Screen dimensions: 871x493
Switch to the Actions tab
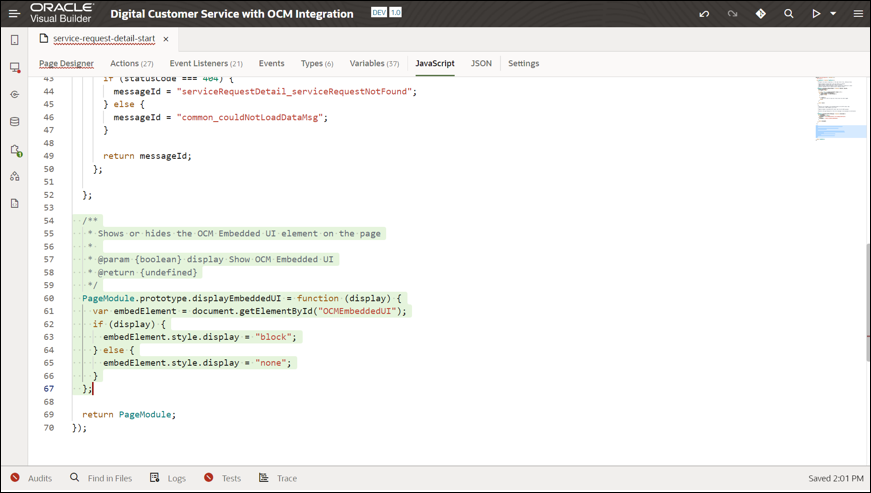click(132, 63)
